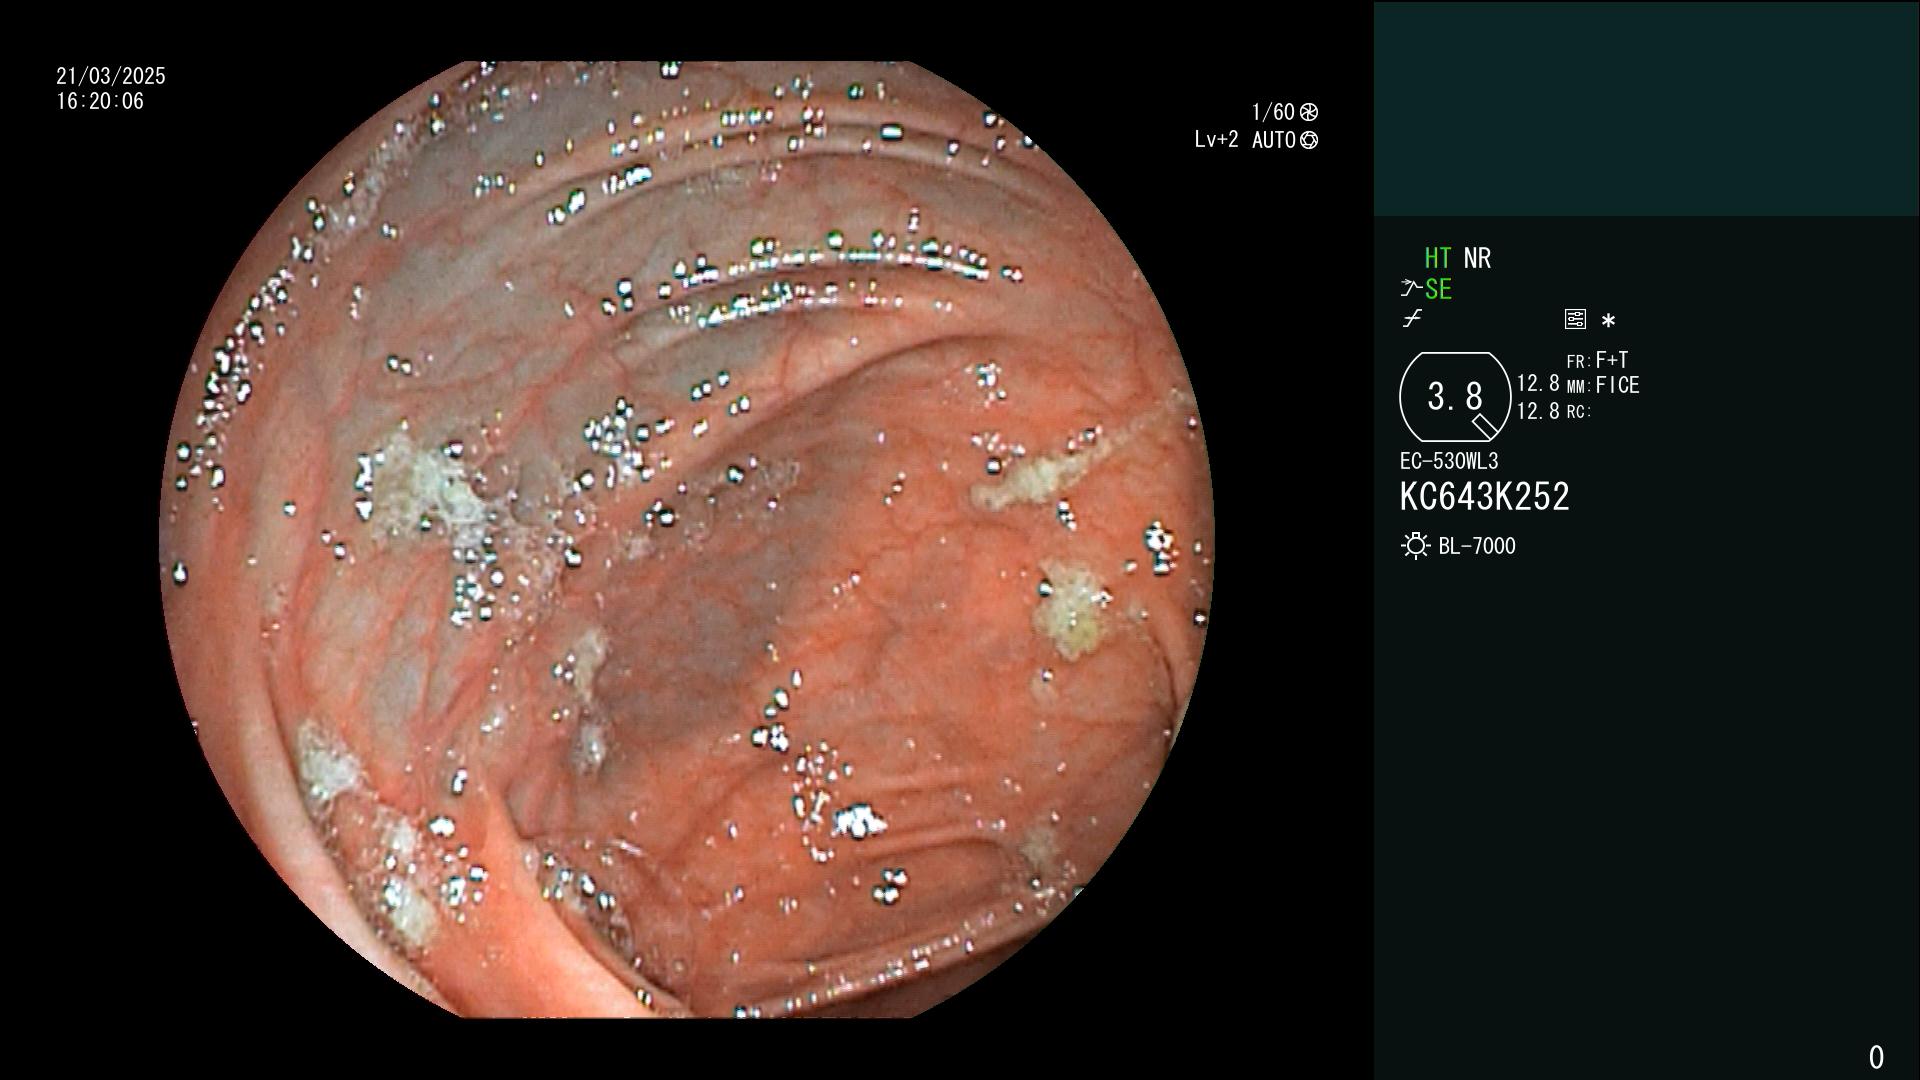Click the AUTO text label
Image resolution: width=1920 pixels, height=1080 pixels.
(1273, 140)
